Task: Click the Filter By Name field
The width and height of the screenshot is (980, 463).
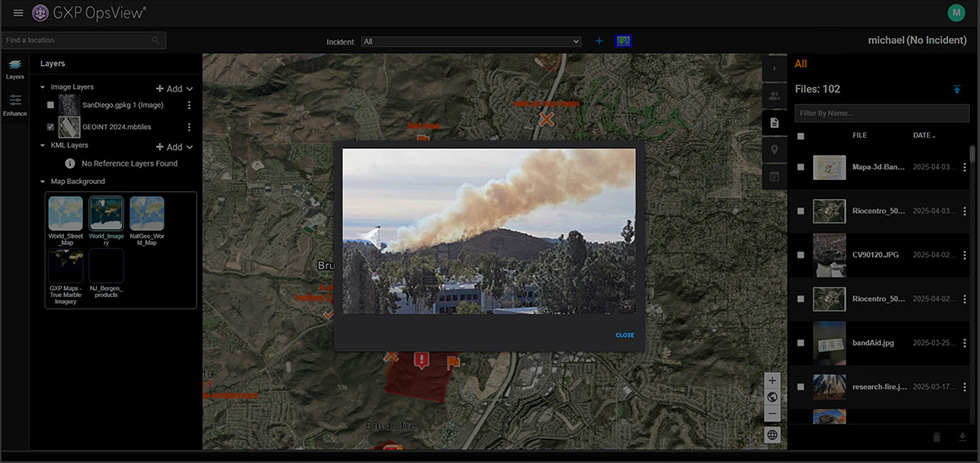Action: point(880,113)
